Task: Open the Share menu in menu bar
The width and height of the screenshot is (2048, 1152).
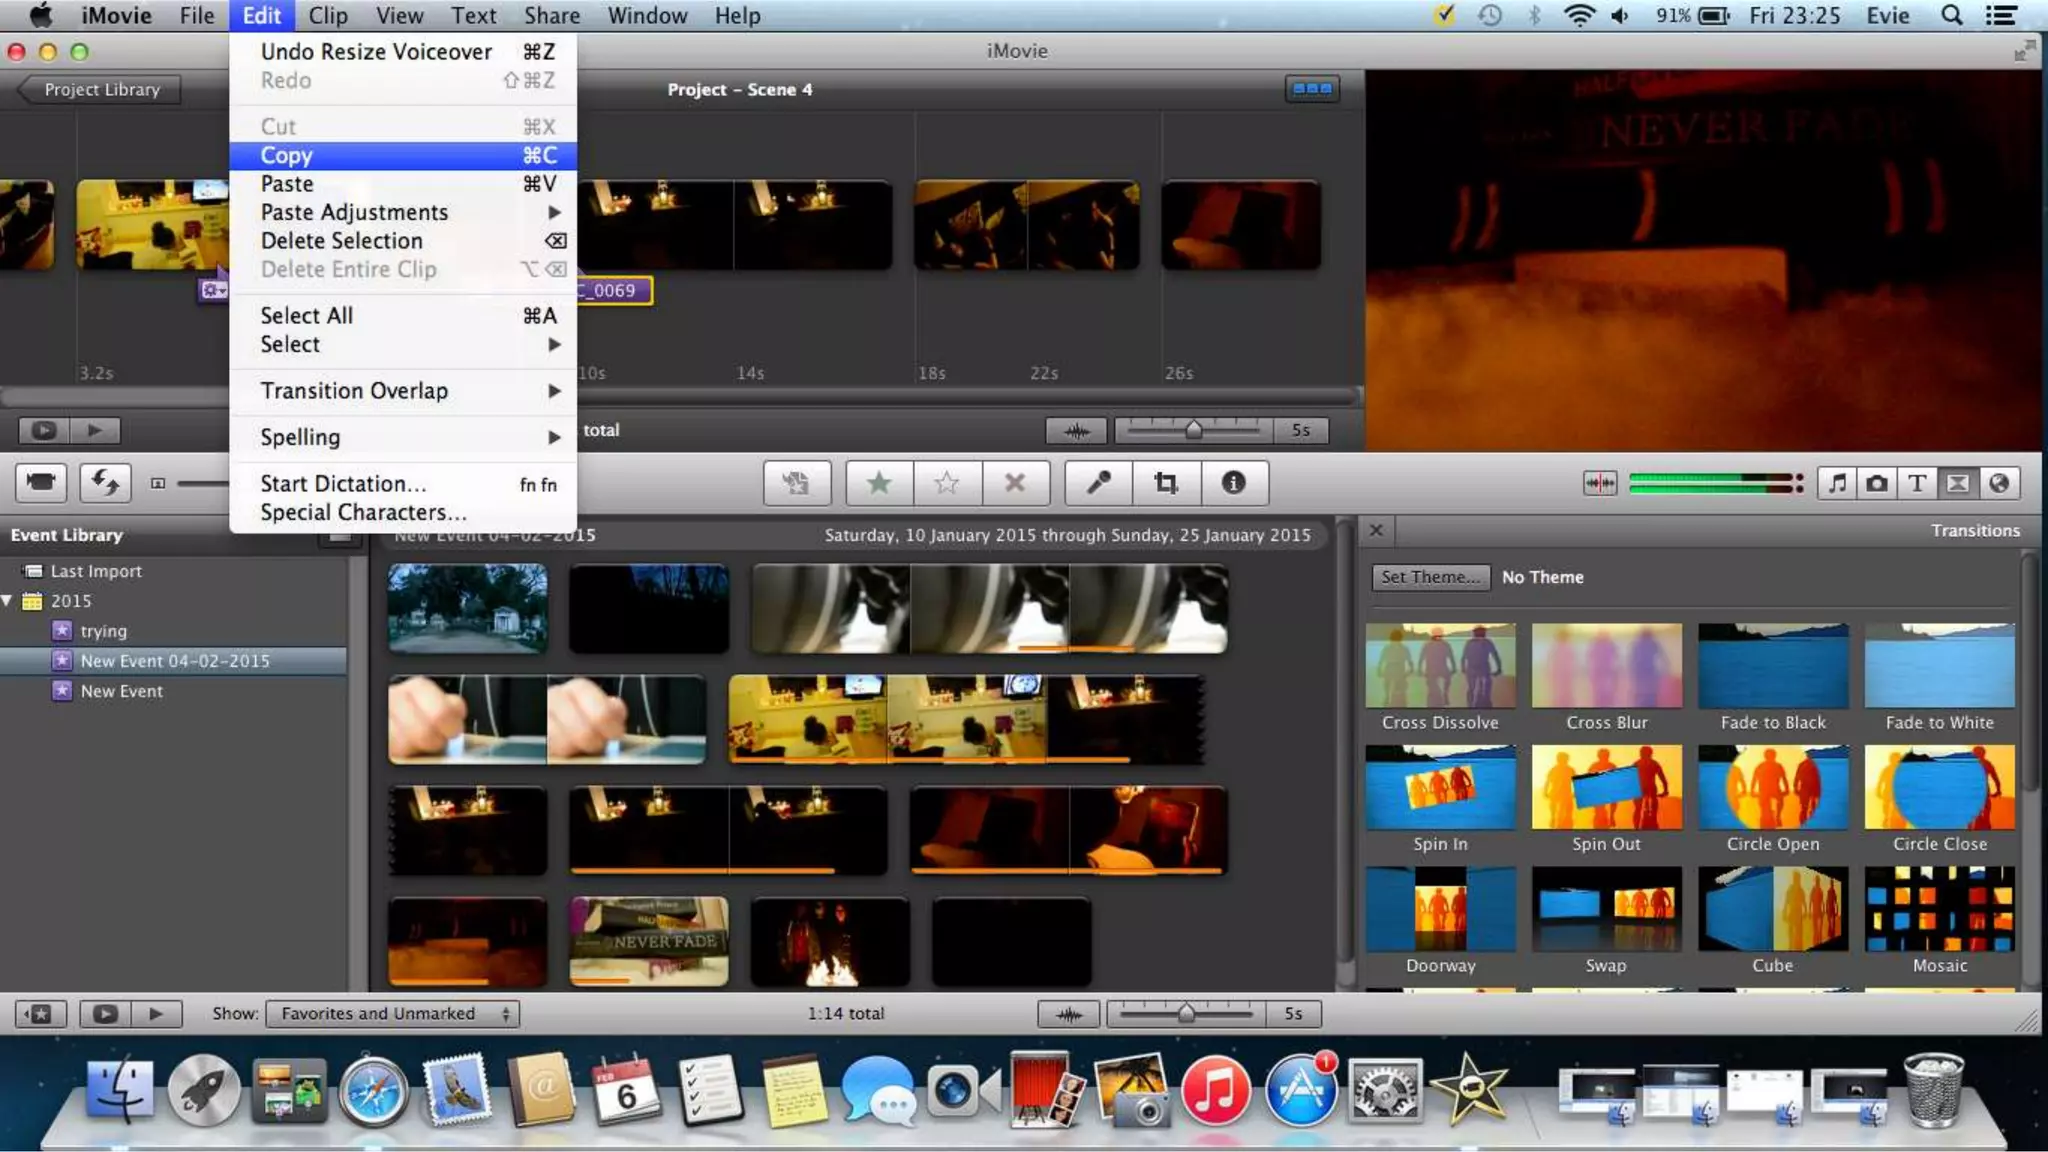Action: 552,15
